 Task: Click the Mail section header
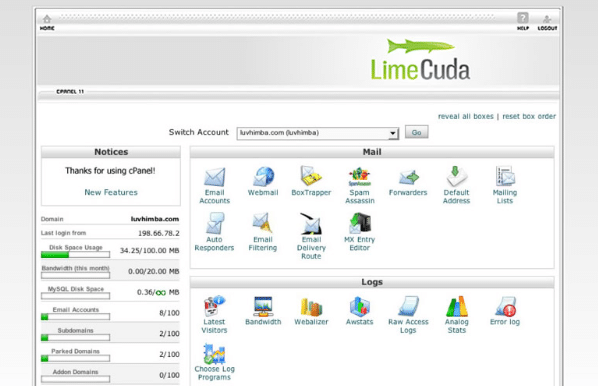(372, 152)
